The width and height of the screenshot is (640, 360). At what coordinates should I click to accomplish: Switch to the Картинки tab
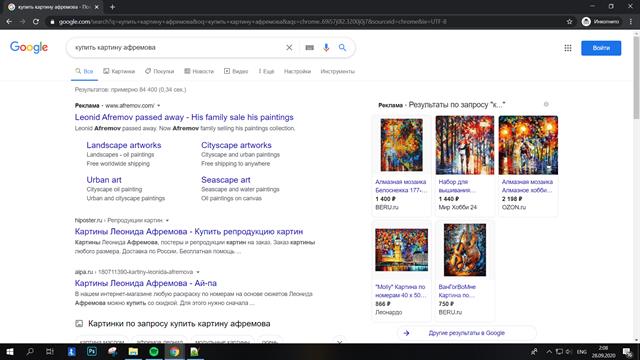(x=119, y=71)
